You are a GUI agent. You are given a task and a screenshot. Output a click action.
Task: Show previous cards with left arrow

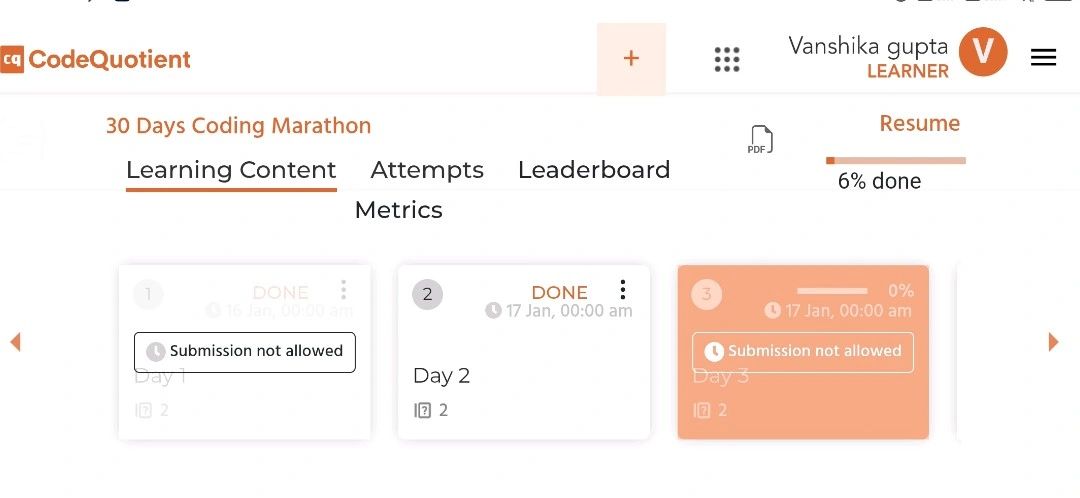tap(15, 342)
